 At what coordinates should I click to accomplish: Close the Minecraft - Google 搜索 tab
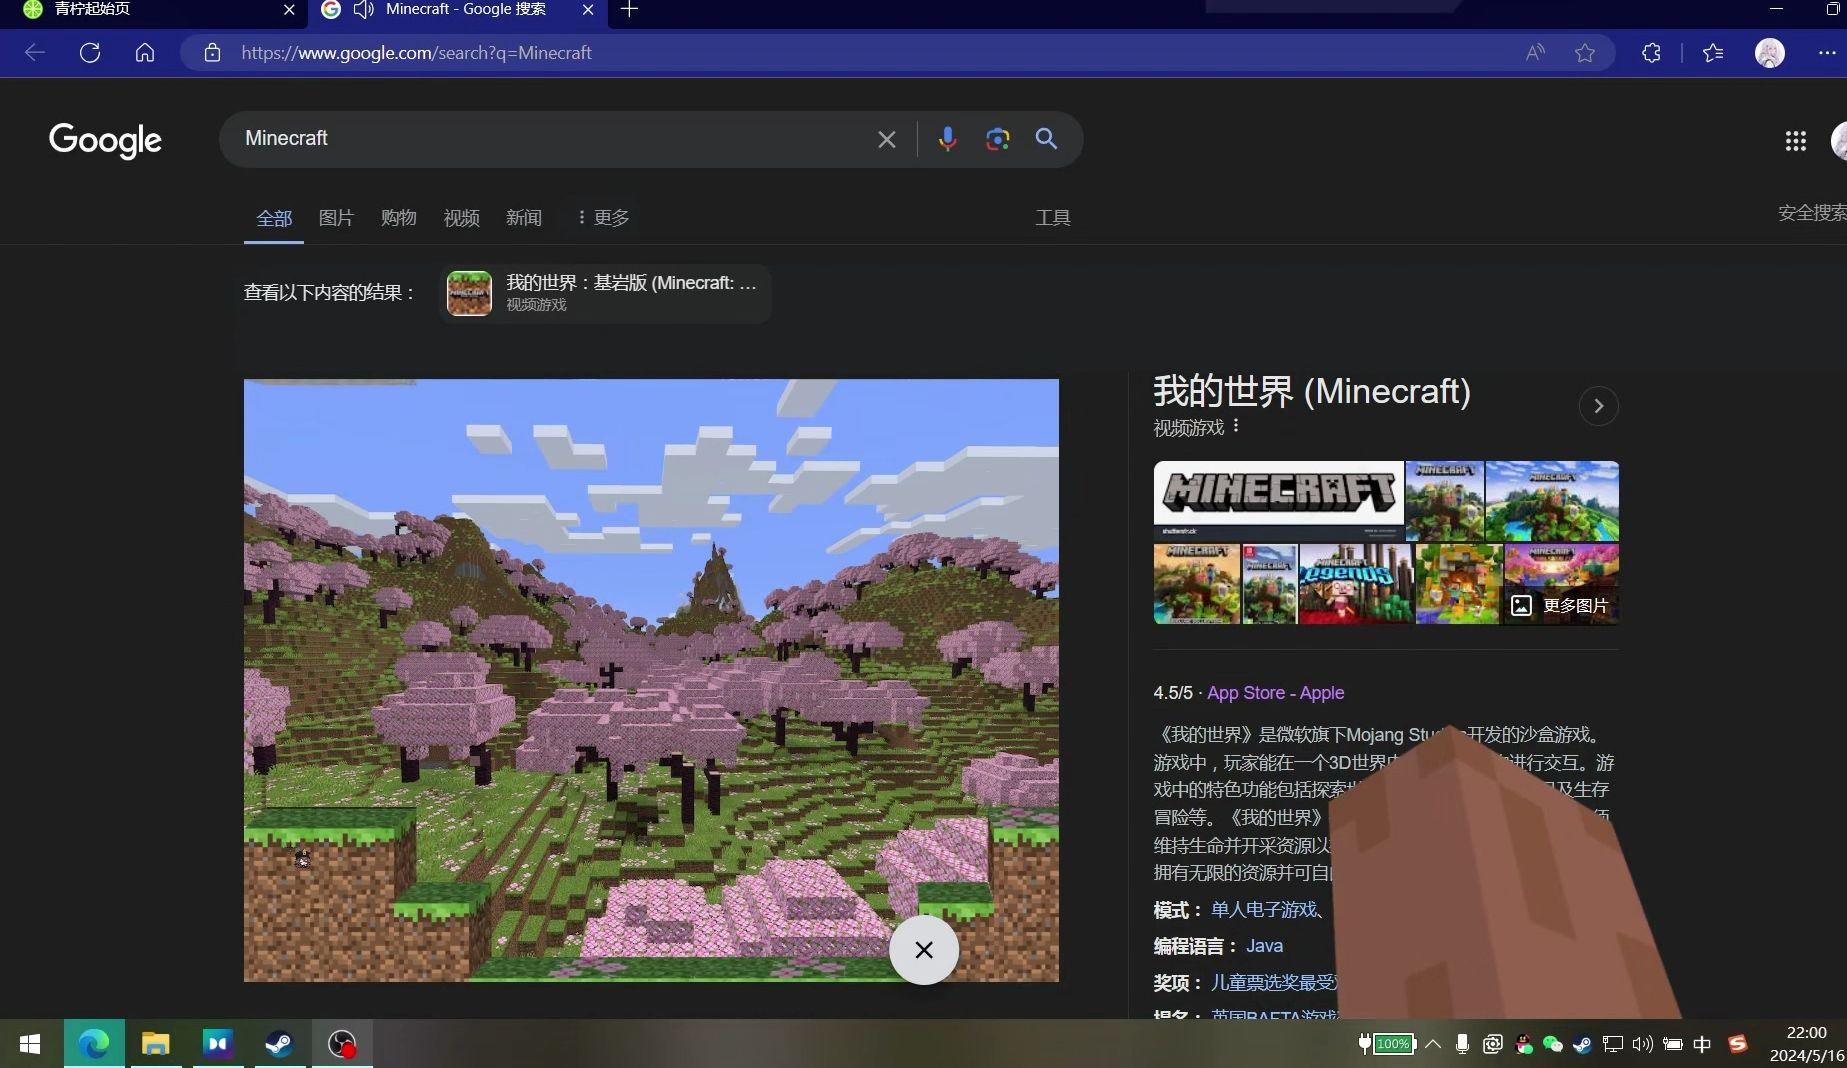point(588,10)
